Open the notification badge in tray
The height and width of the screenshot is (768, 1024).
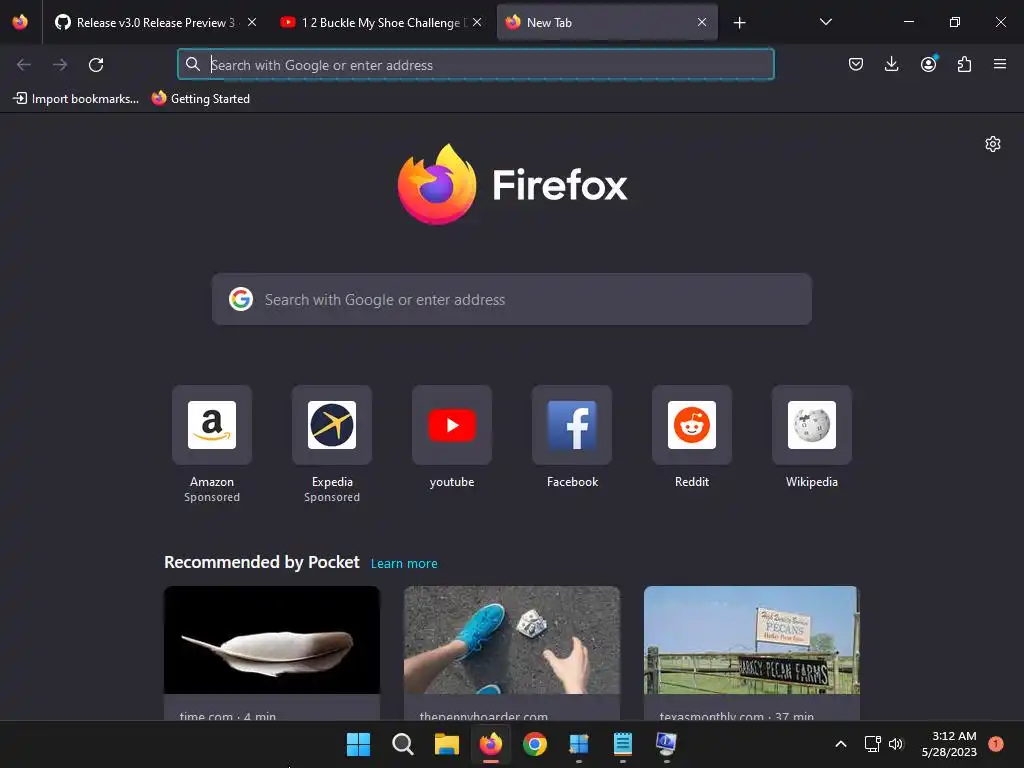click(996, 744)
